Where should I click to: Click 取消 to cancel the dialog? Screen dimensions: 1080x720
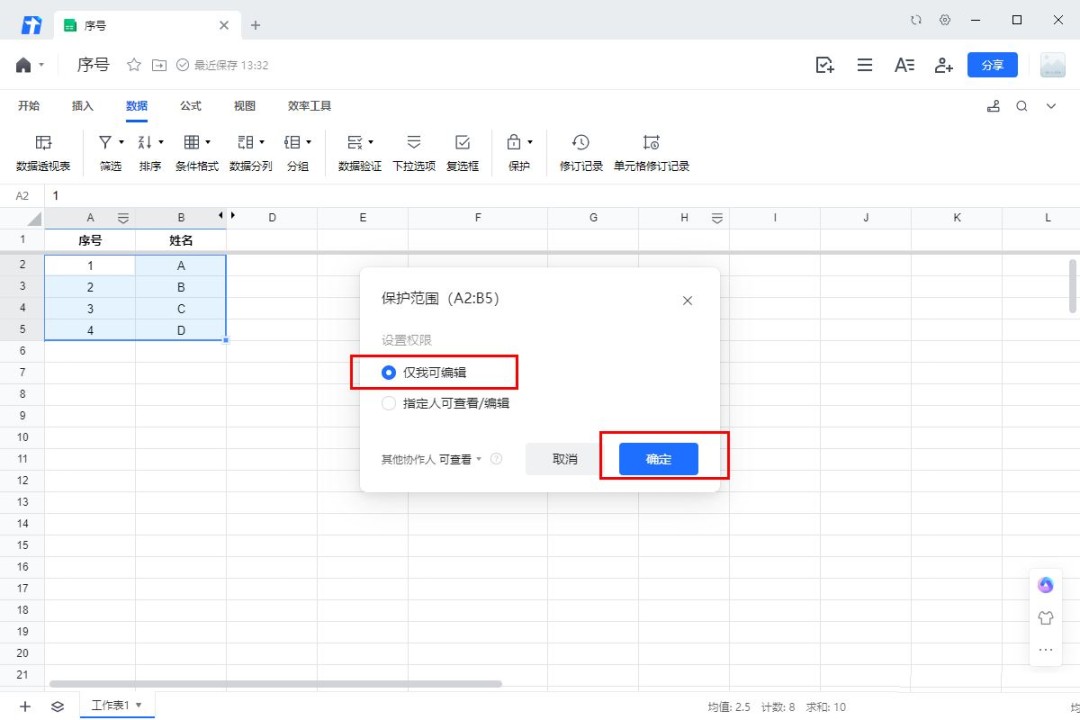coord(565,459)
